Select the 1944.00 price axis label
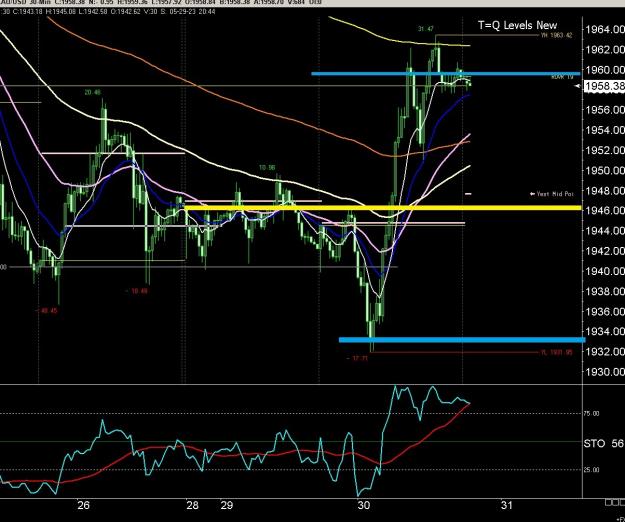The width and height of the screenshot is (625, 522). tap(604, 230)
